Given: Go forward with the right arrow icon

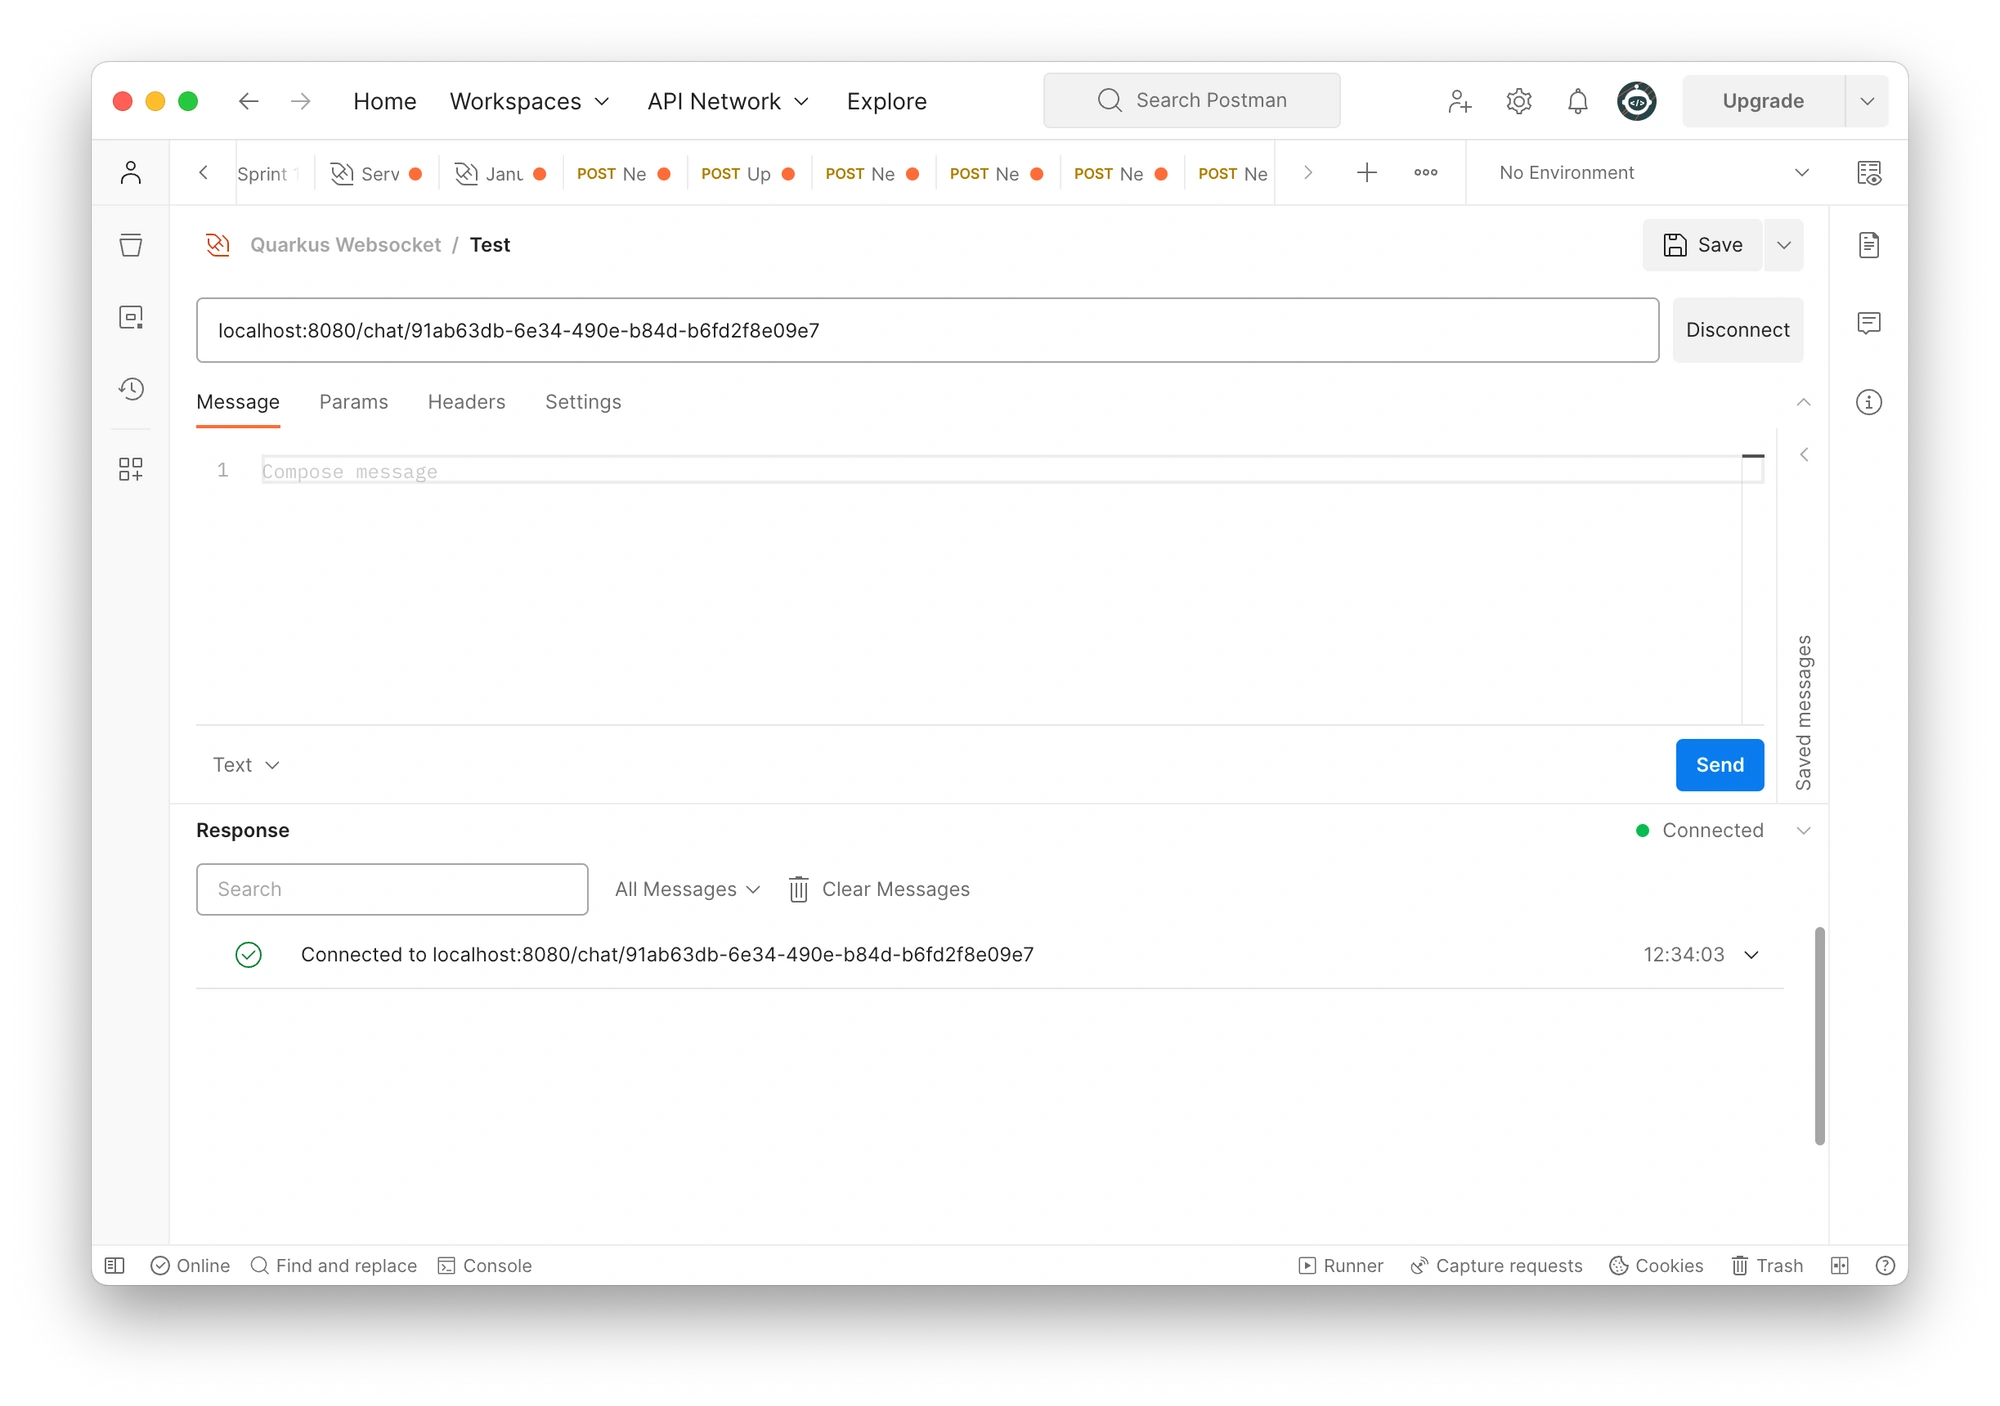Looking at the screenshot, I should click(x=300, y=101).
